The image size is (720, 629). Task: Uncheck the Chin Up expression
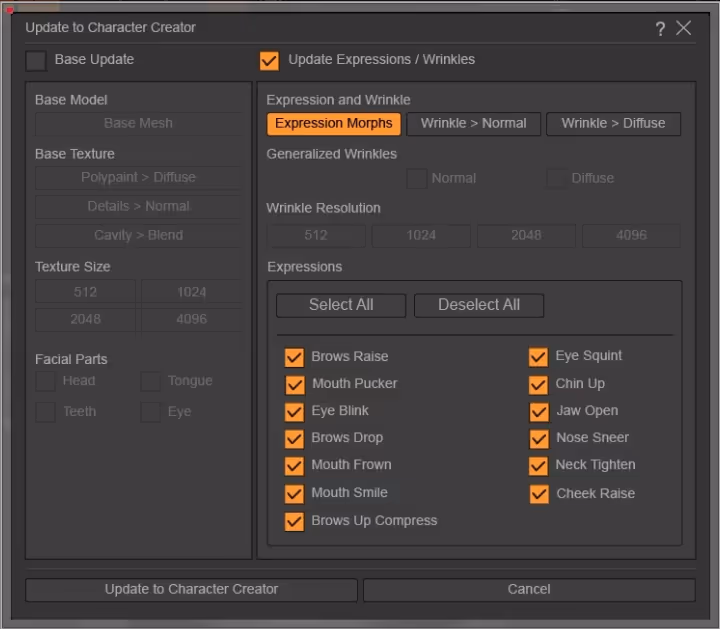tap(538, 385)
